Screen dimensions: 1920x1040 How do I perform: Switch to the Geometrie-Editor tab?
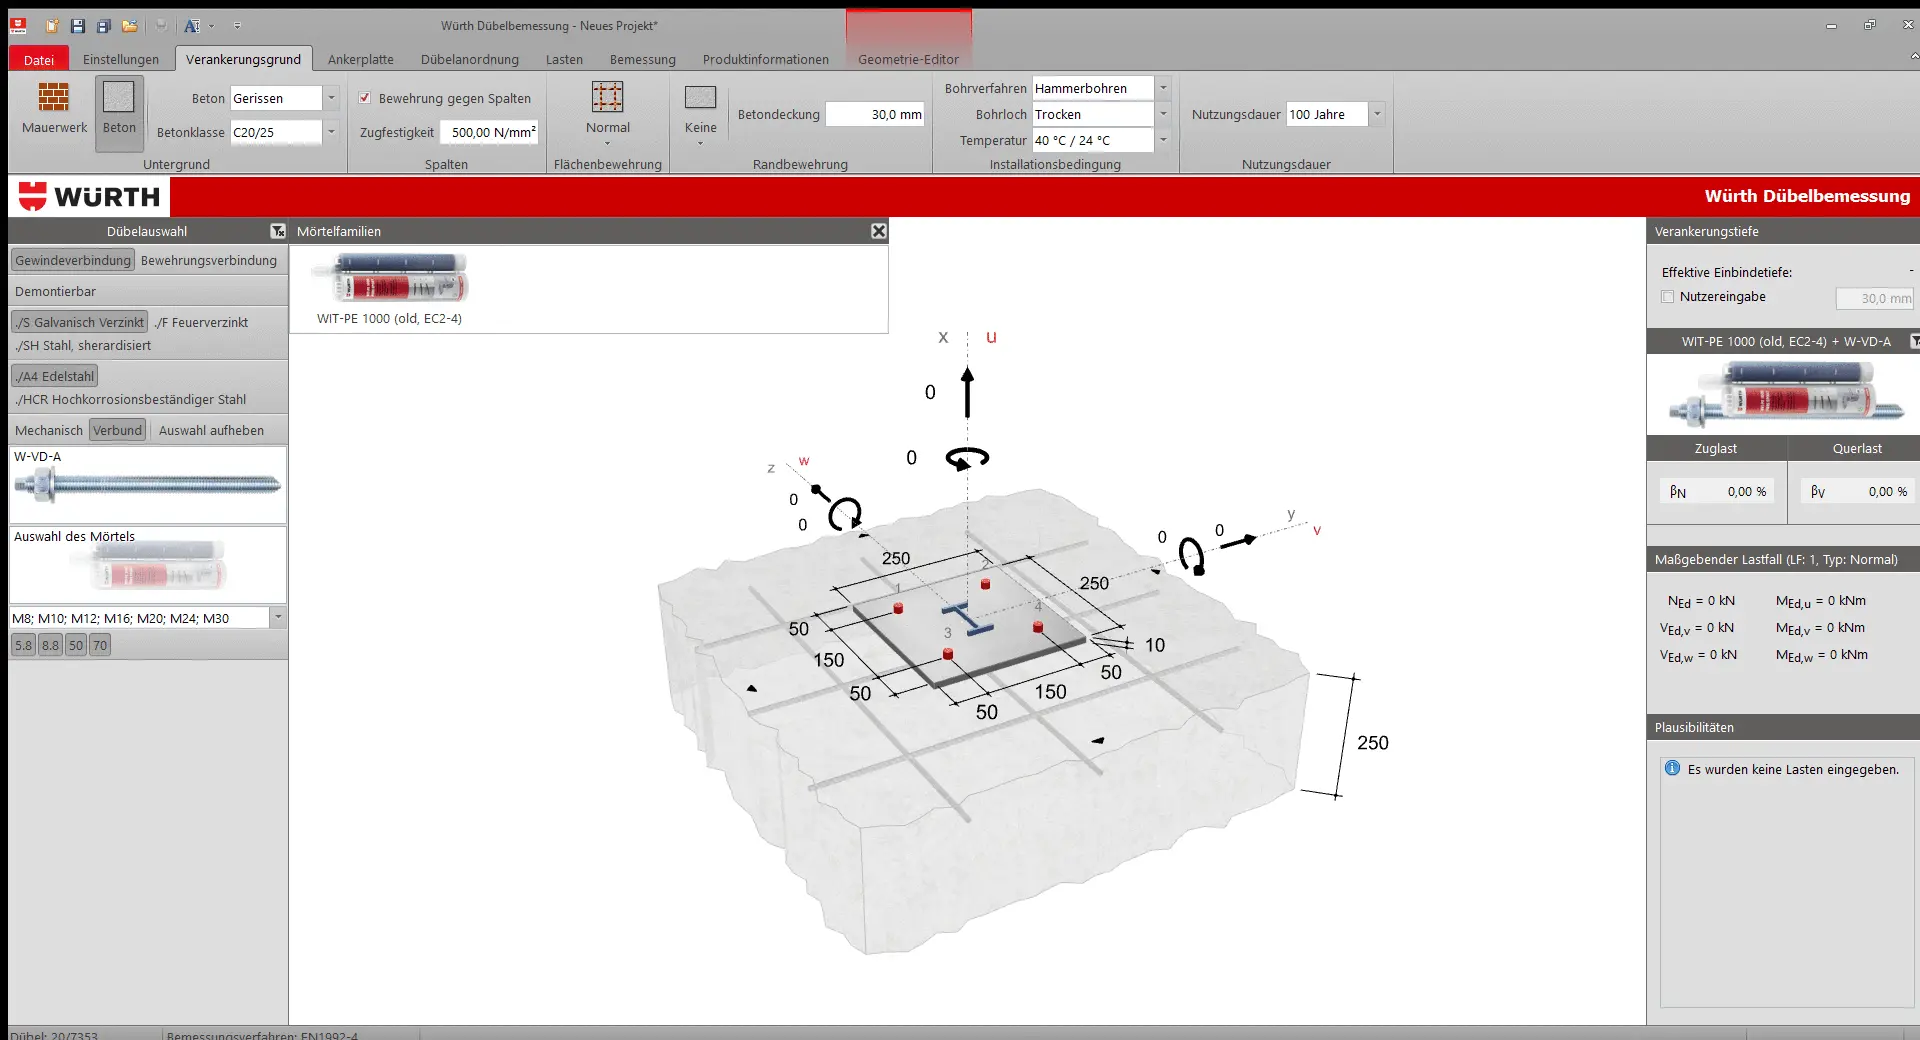point(908,59)
